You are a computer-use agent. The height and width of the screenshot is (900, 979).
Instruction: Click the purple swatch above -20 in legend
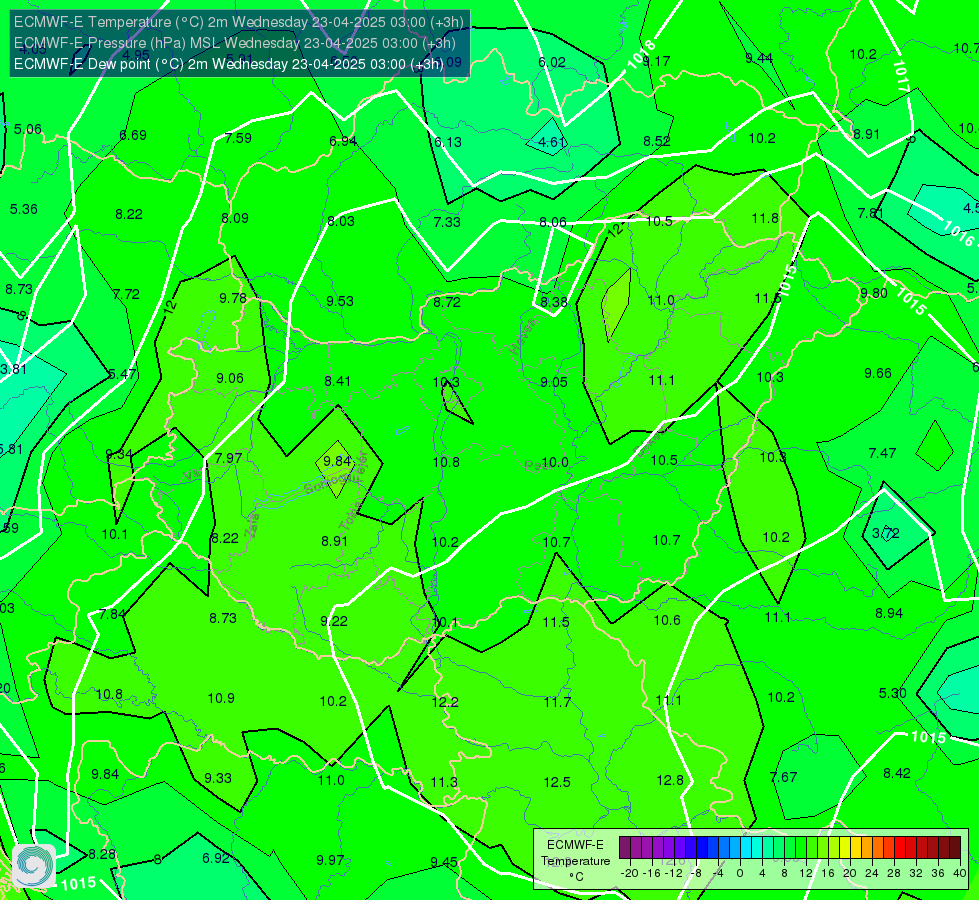624,848
